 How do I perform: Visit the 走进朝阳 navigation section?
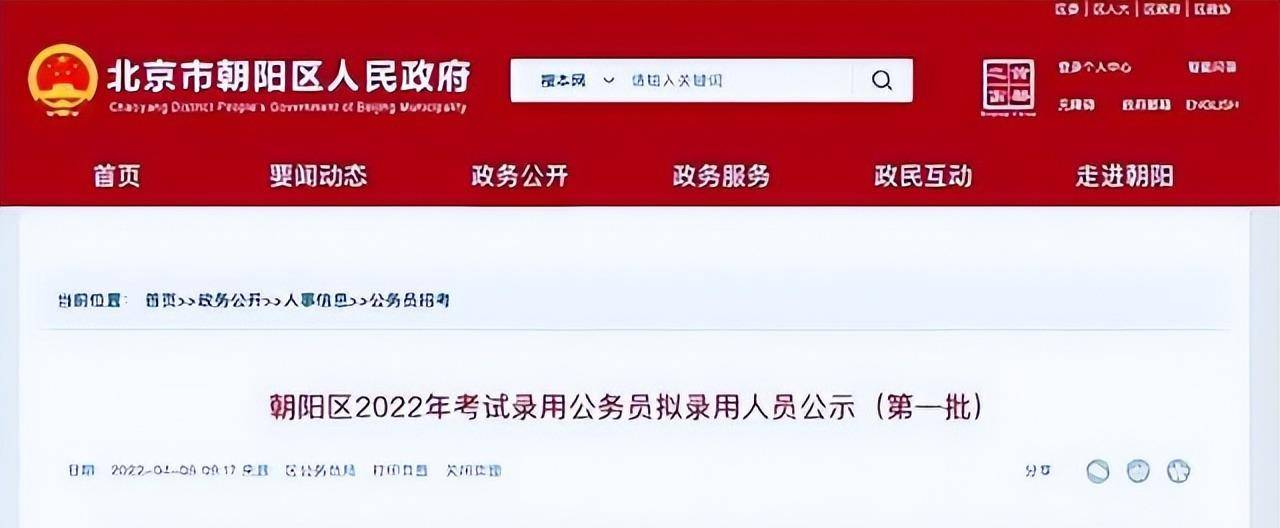pos(1124,176)
